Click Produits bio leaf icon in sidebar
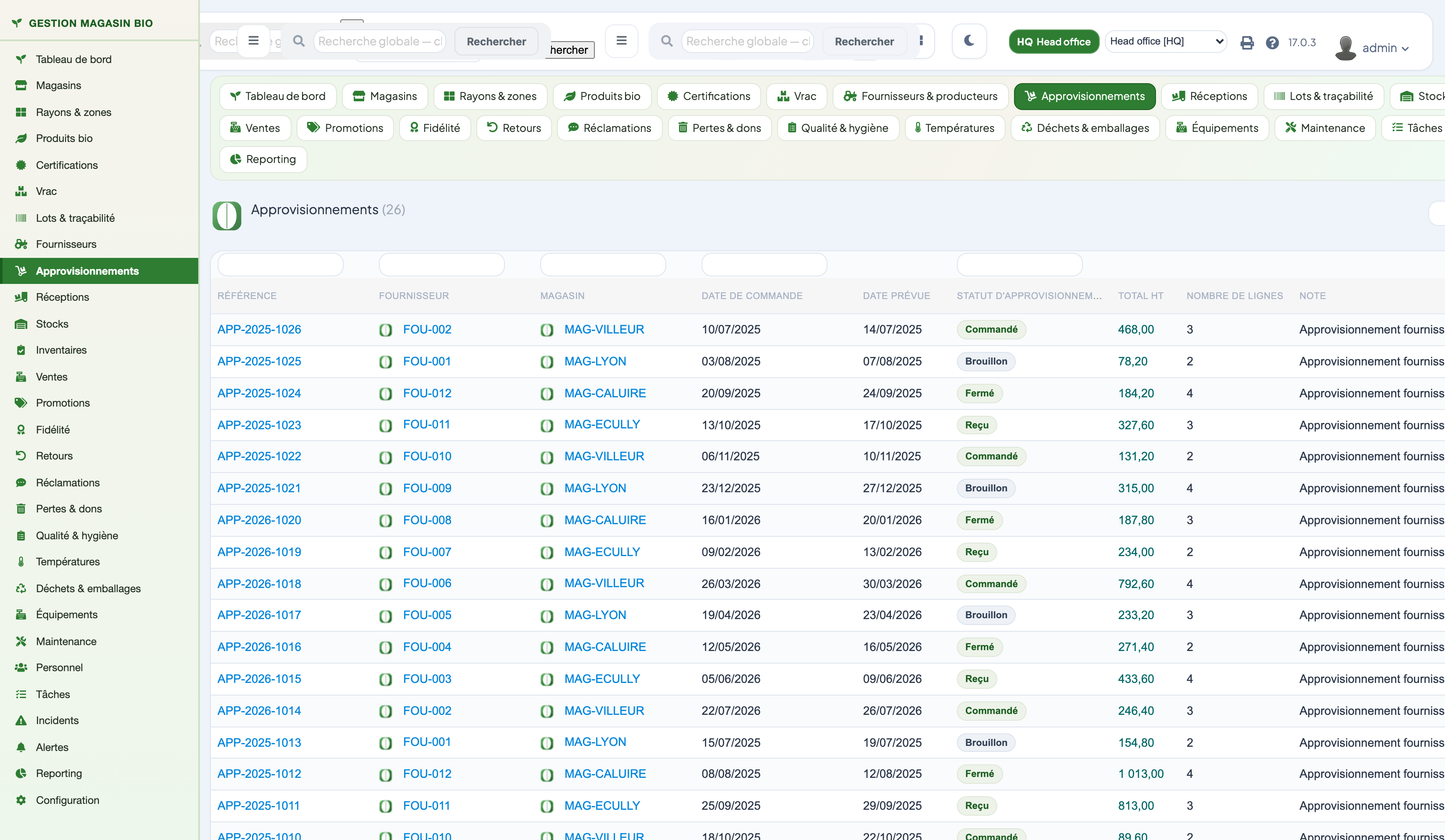The height and width of the screenshot is (840, 1445). [21, 138]
